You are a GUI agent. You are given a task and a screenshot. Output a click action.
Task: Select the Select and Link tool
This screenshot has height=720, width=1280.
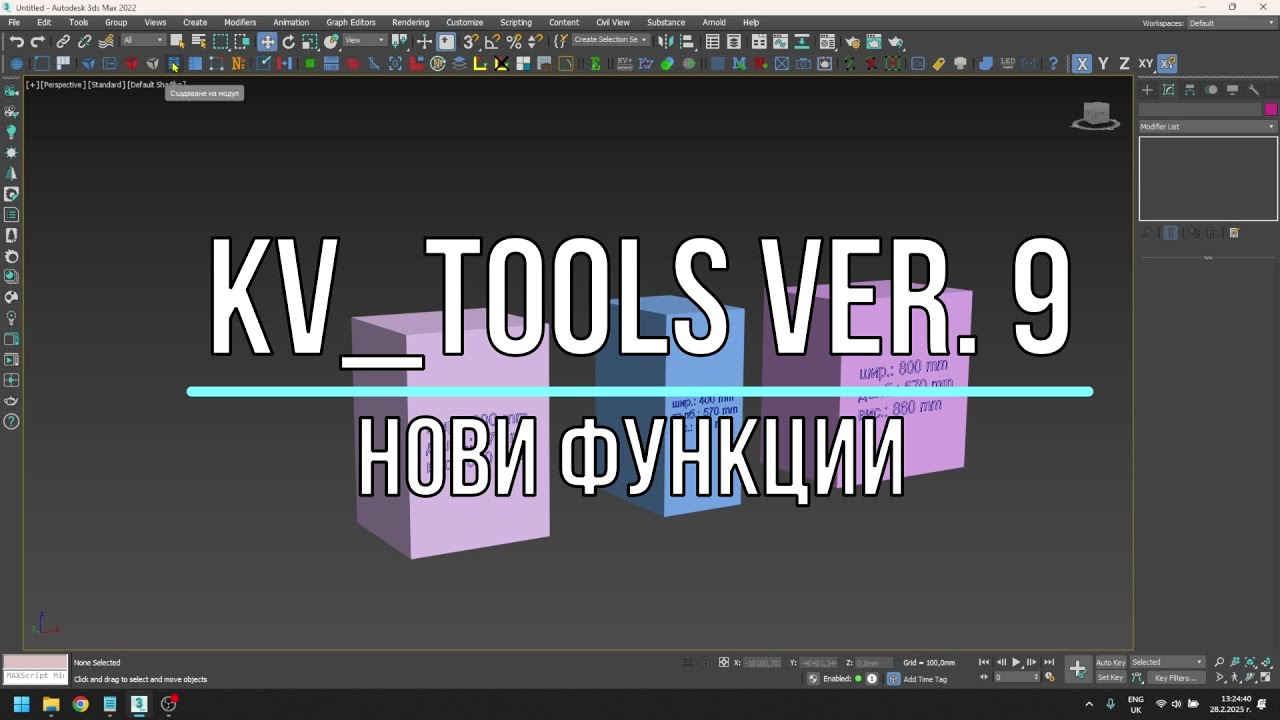[x=63, y=41]
